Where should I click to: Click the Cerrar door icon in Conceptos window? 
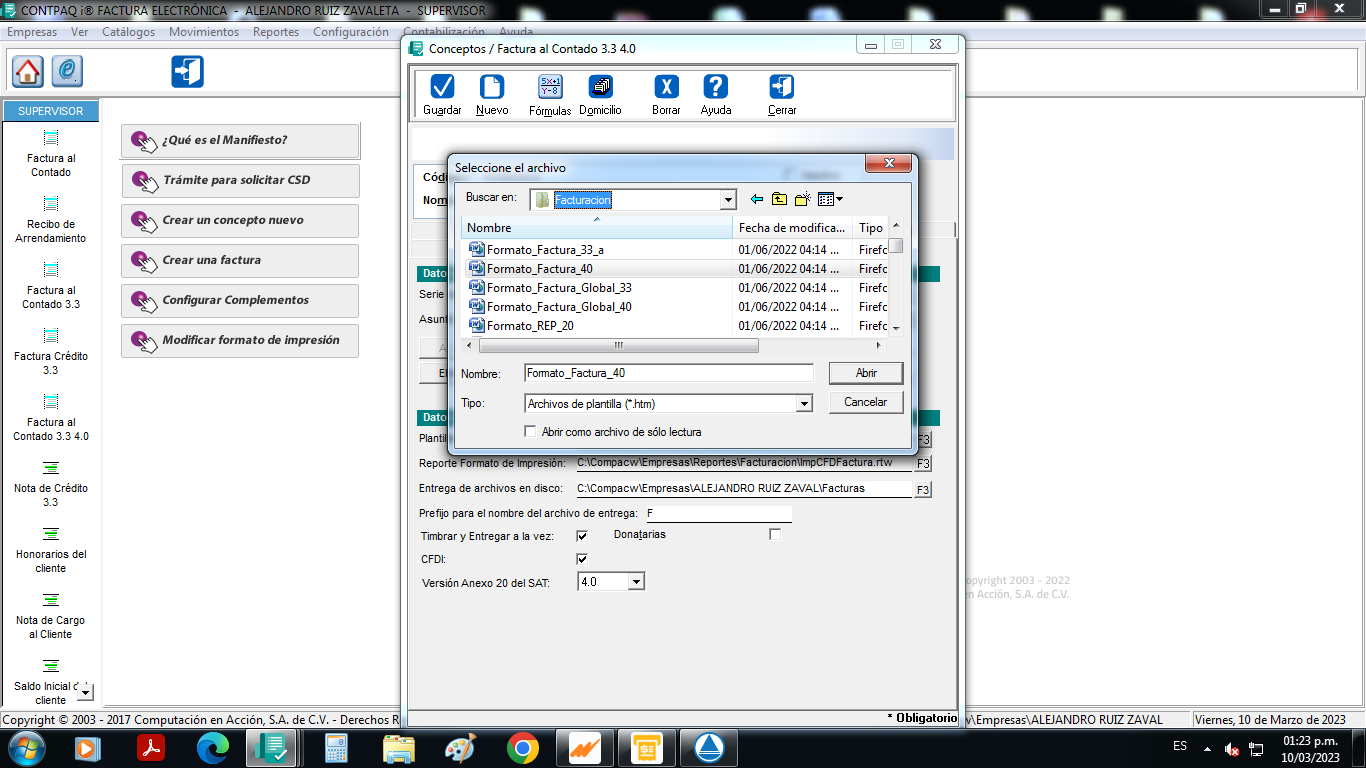(782, 87)
